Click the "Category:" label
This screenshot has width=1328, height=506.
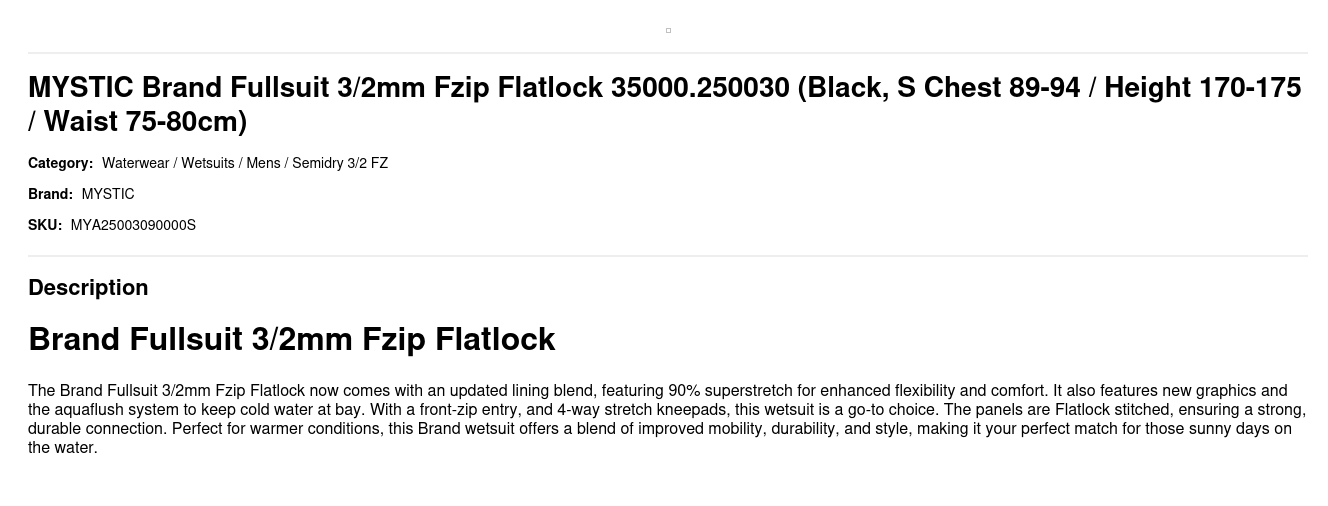60,163
